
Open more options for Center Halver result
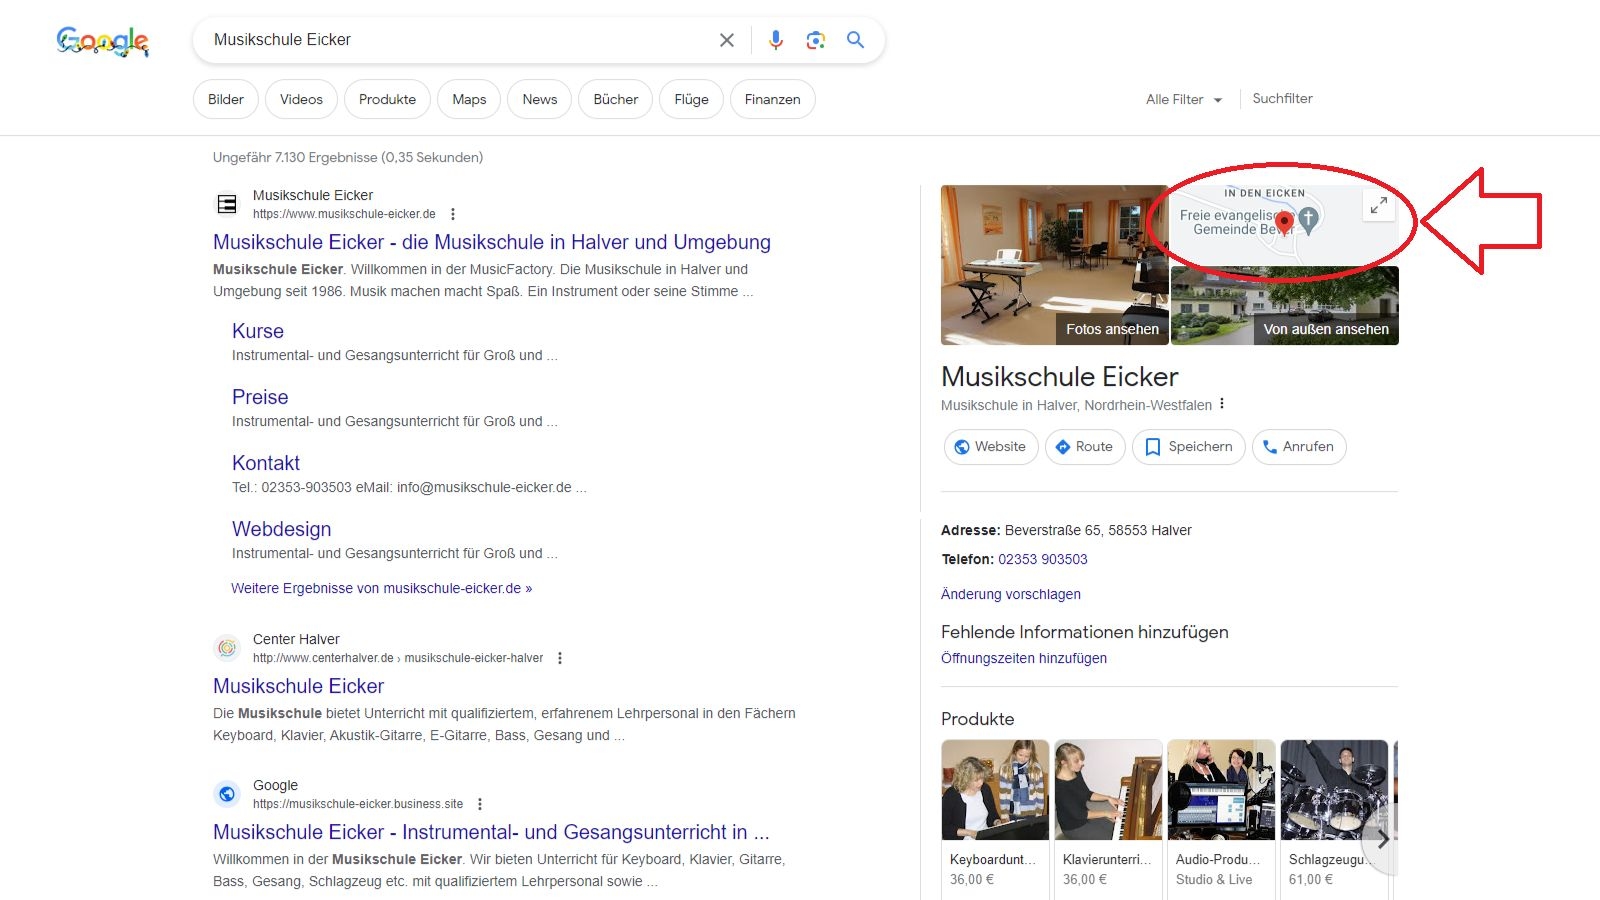coord(560,658)
